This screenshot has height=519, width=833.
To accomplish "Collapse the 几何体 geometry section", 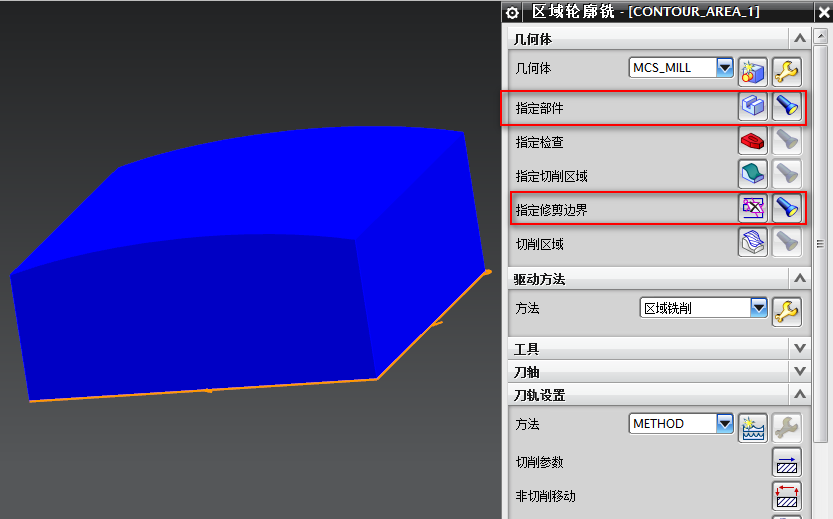I will pyautogui.click(x=798, y=39).
